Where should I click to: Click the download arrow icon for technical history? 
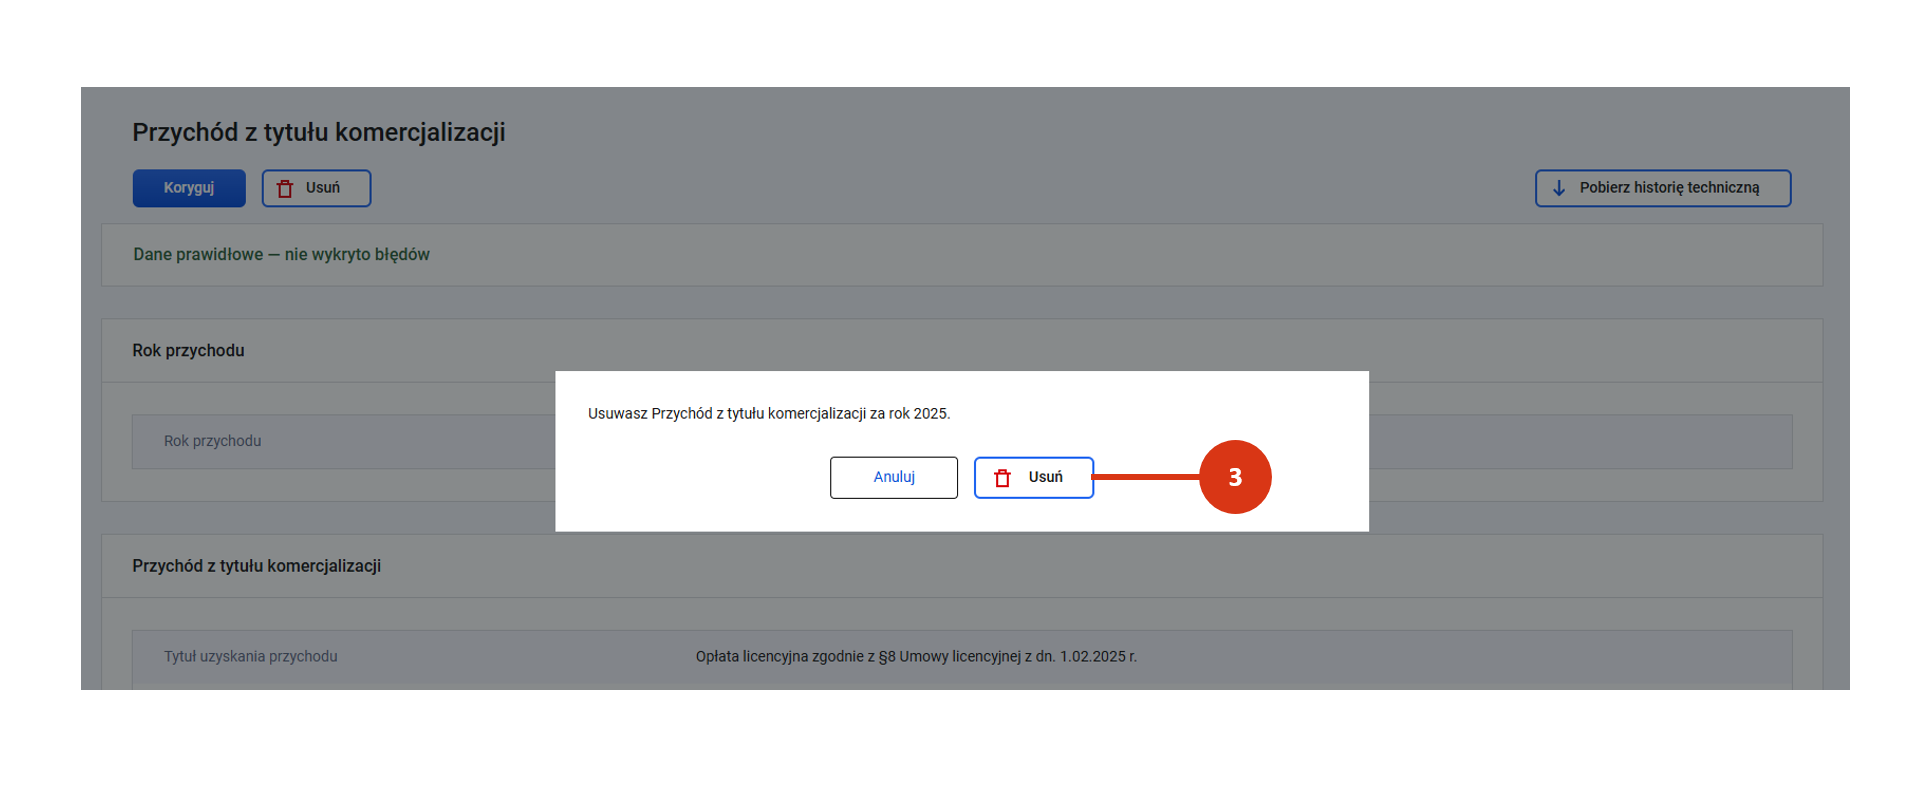1558,188
